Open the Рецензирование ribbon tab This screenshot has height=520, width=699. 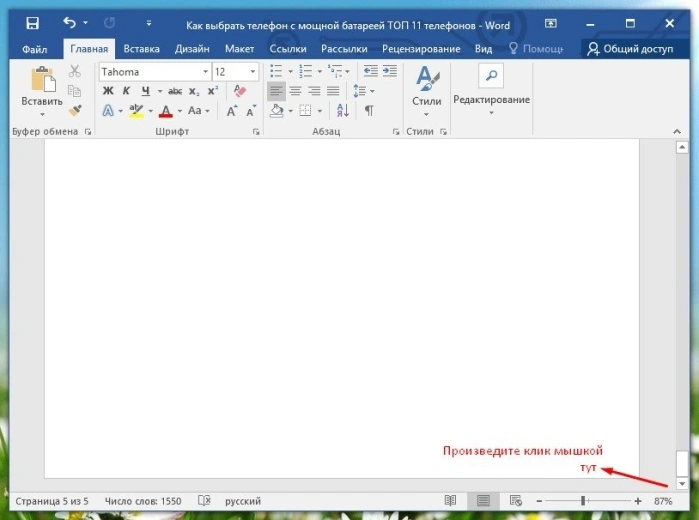tap(421, 49)
